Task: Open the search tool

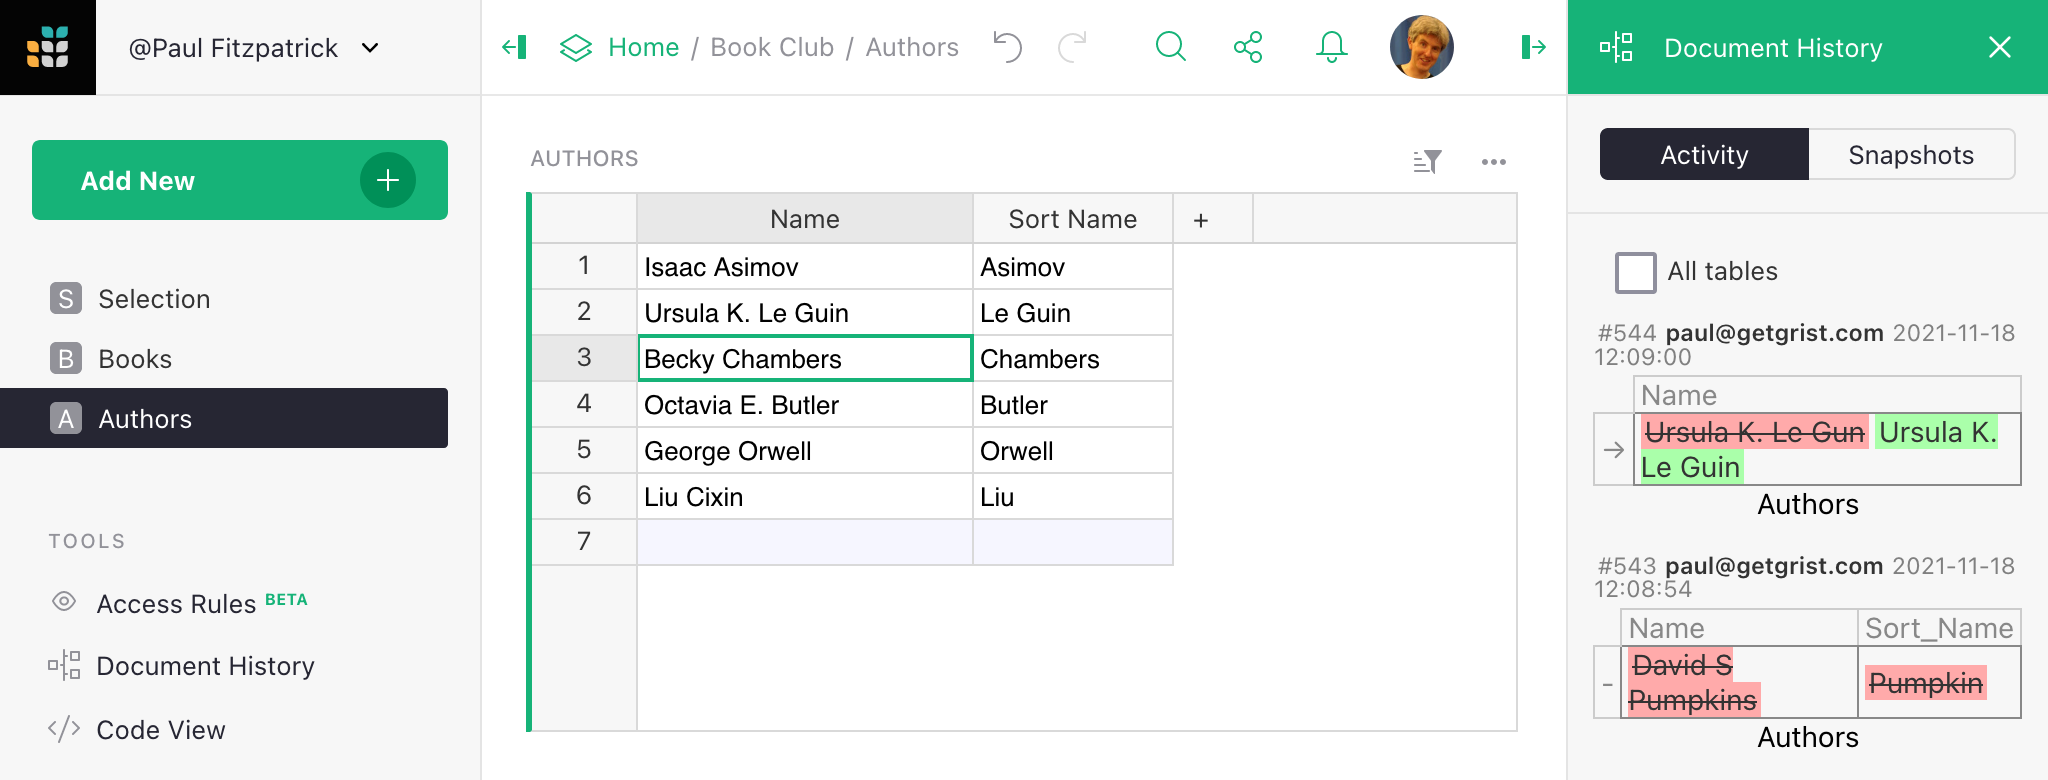Action: [1170, 47]
